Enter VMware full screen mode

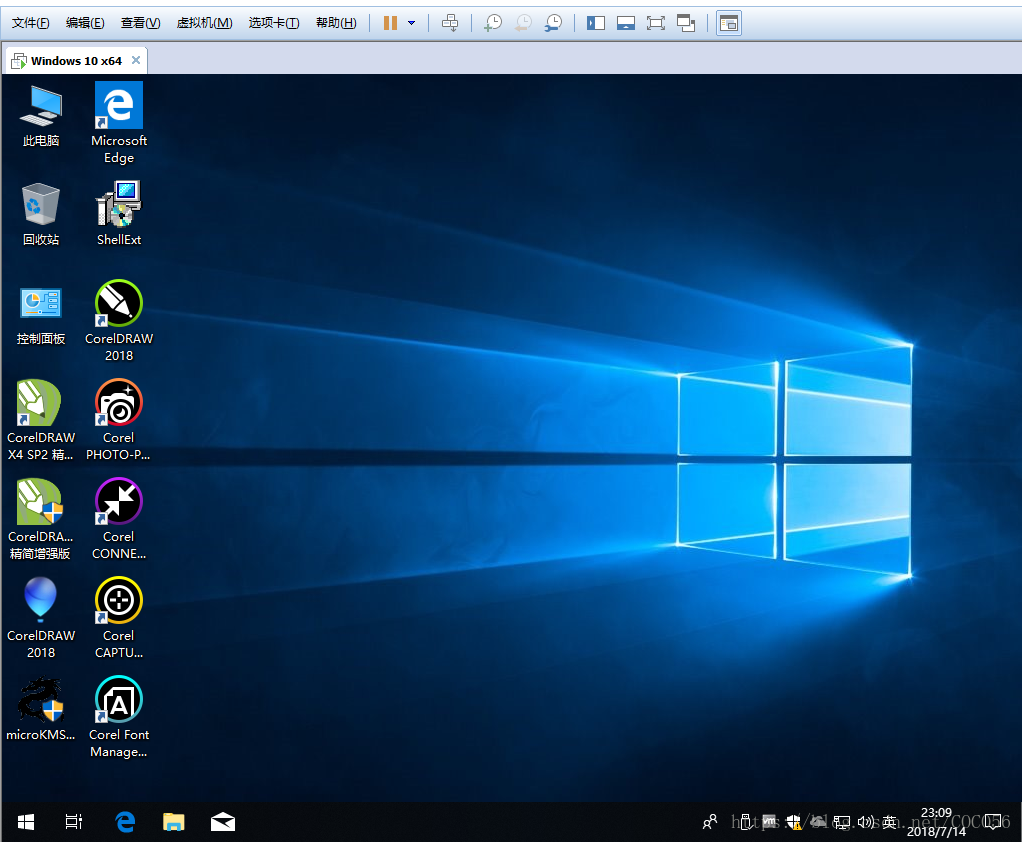[x=656, y=23]
